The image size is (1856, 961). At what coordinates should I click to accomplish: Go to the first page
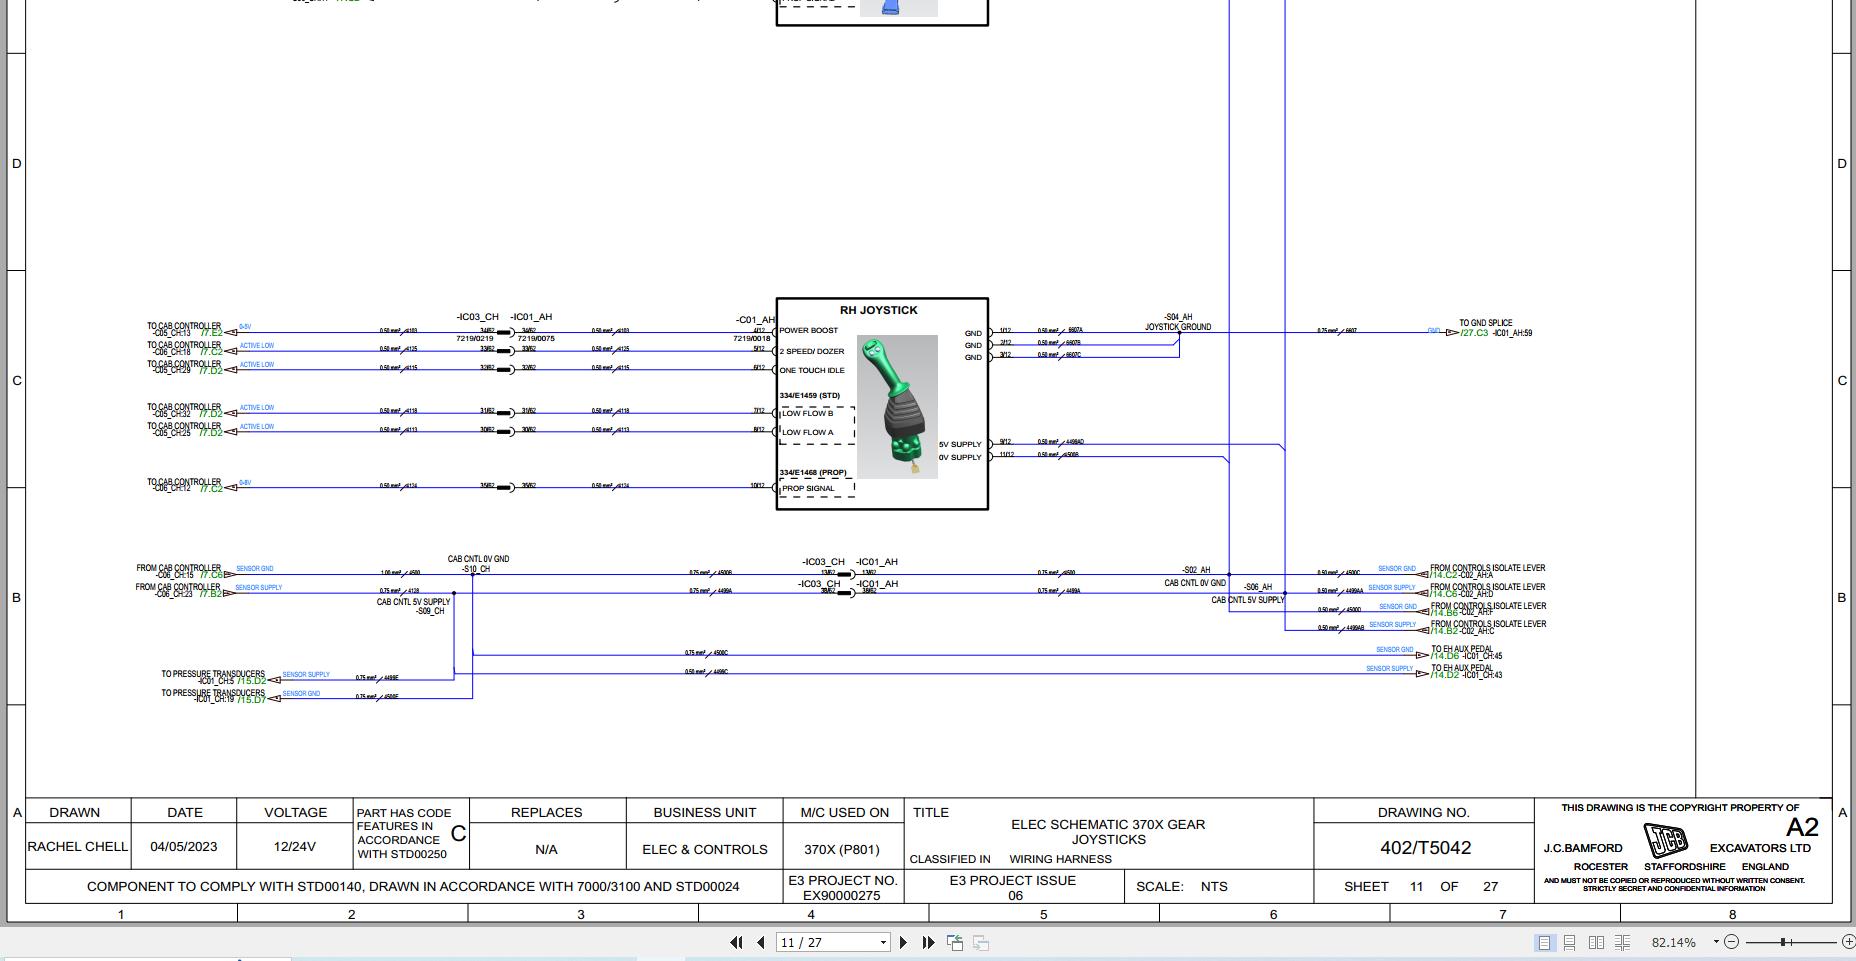(736, 942)
